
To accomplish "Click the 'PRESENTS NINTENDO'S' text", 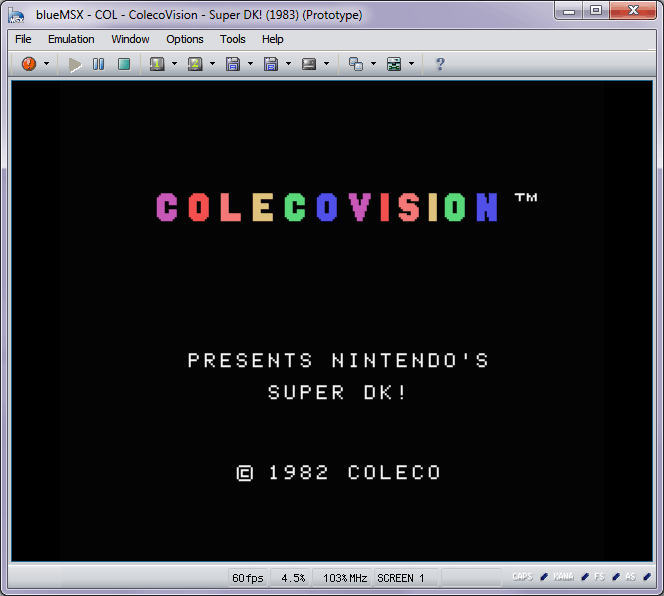I will point(338,360).
